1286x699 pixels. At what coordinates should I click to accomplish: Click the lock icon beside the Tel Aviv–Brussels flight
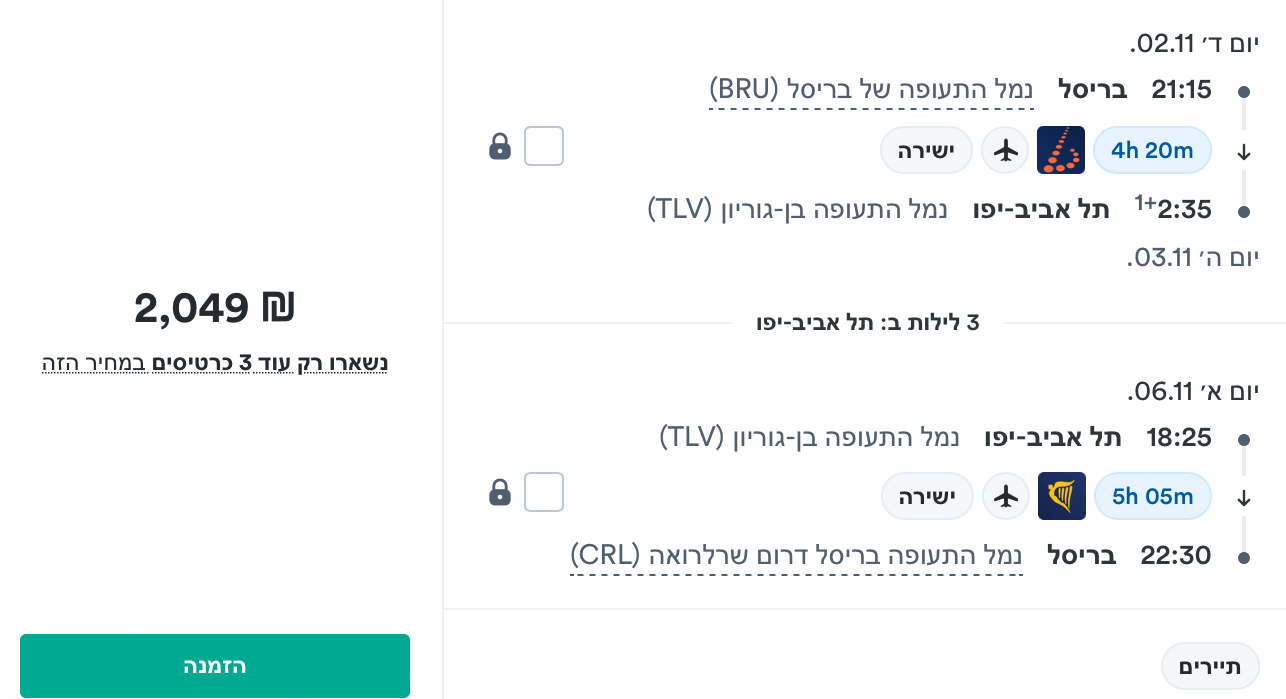click(x=500, y=492)
